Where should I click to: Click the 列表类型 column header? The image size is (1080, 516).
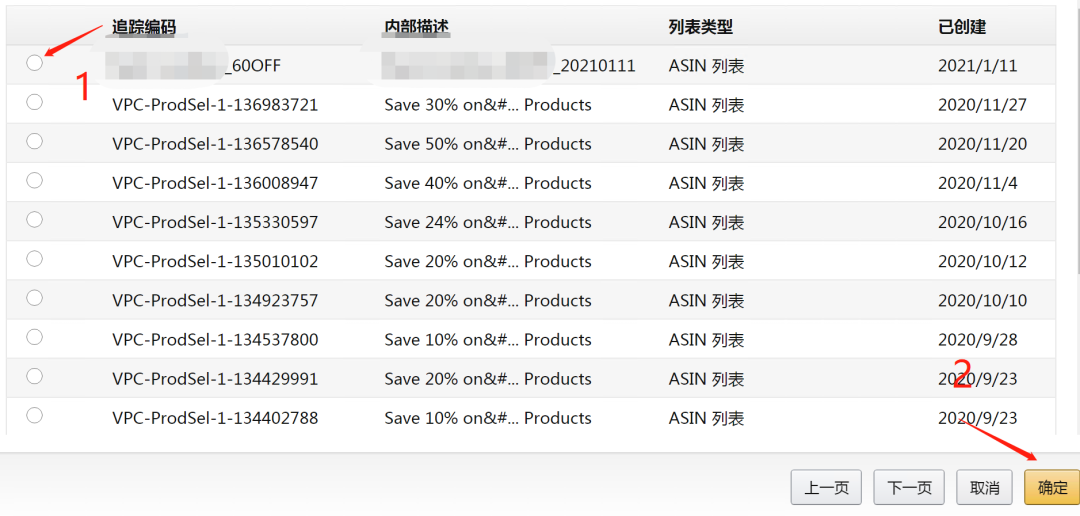coord(700,27)
